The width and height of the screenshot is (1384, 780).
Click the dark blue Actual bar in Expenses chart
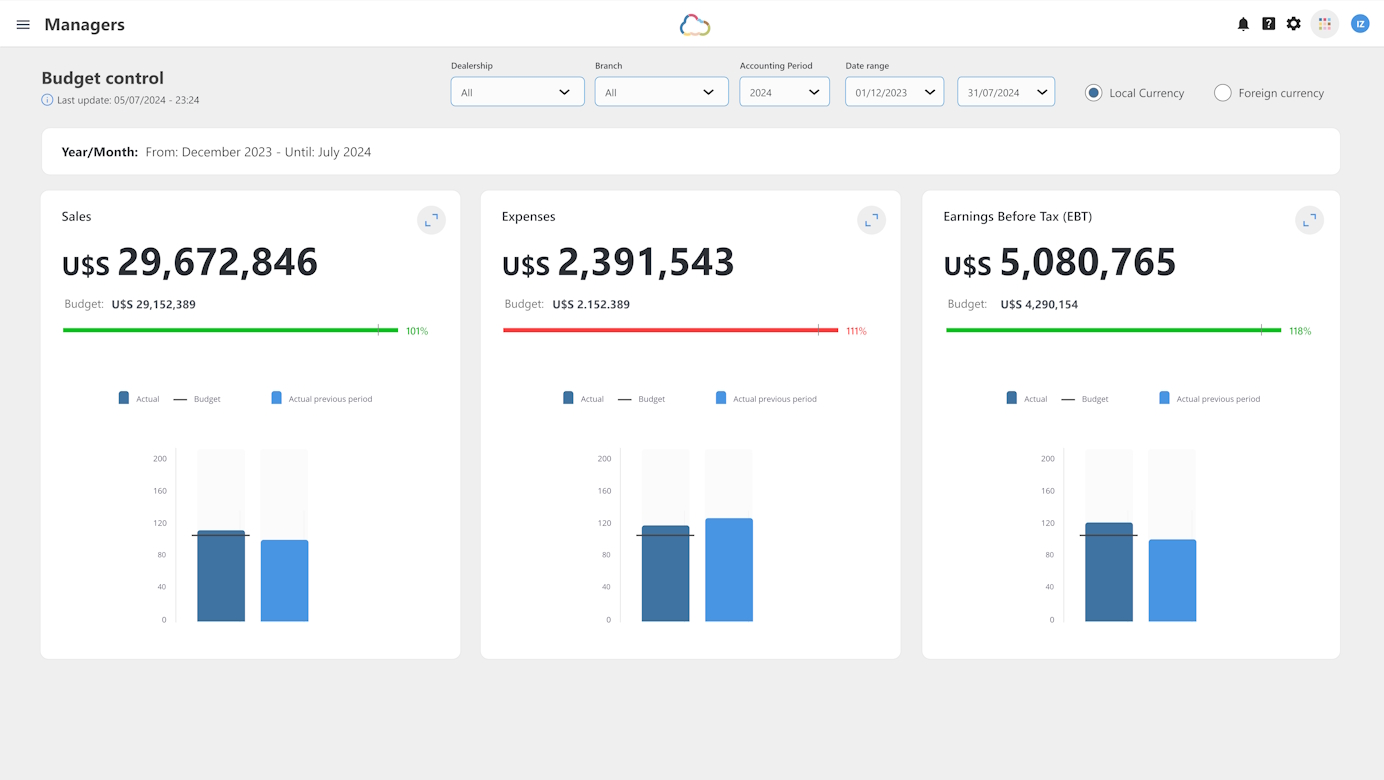coord(665,574)
